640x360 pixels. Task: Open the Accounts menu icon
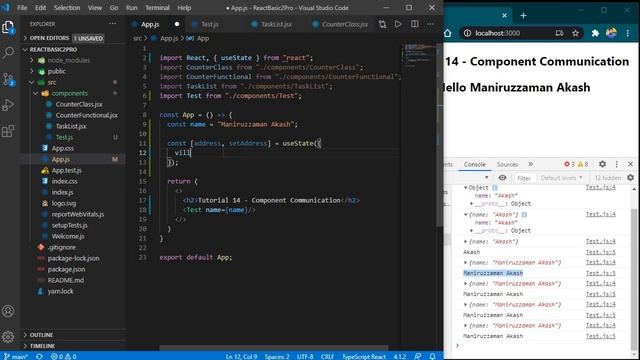[8, 311]
